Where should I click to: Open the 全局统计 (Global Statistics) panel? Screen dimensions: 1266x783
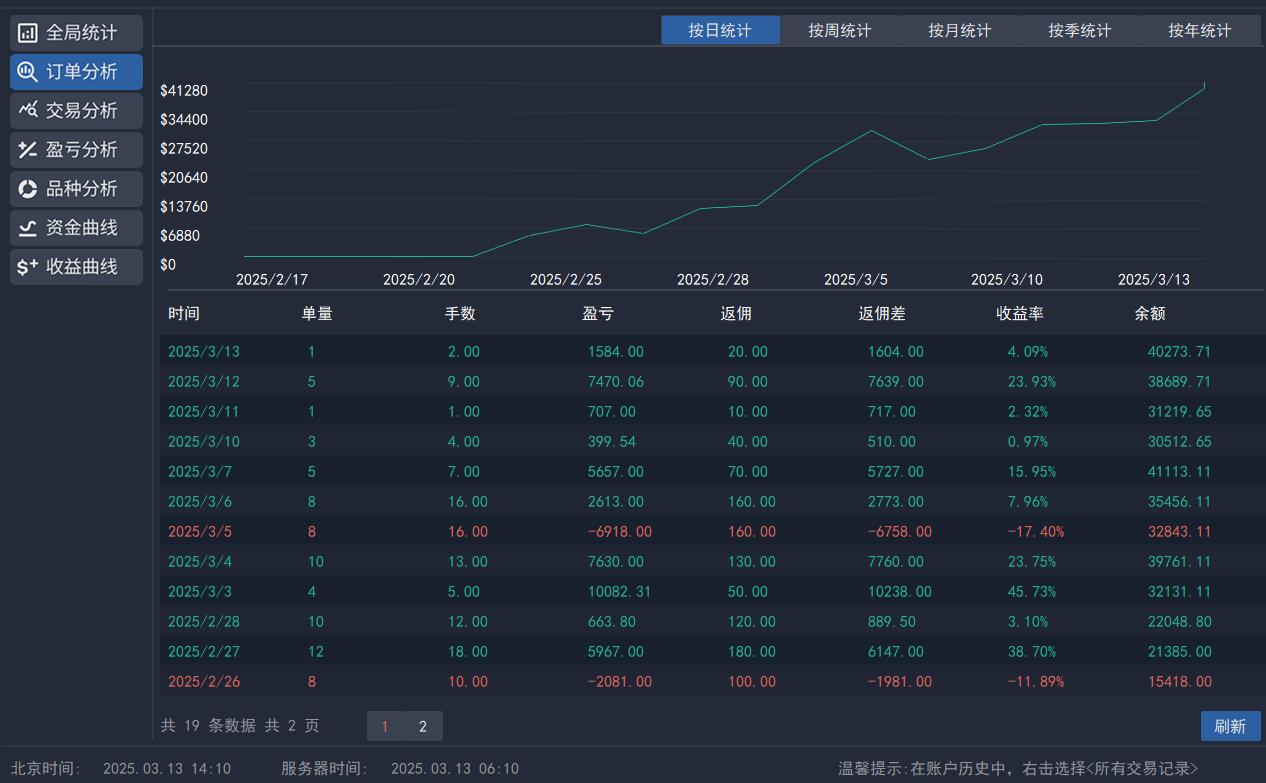pos(76,32)
